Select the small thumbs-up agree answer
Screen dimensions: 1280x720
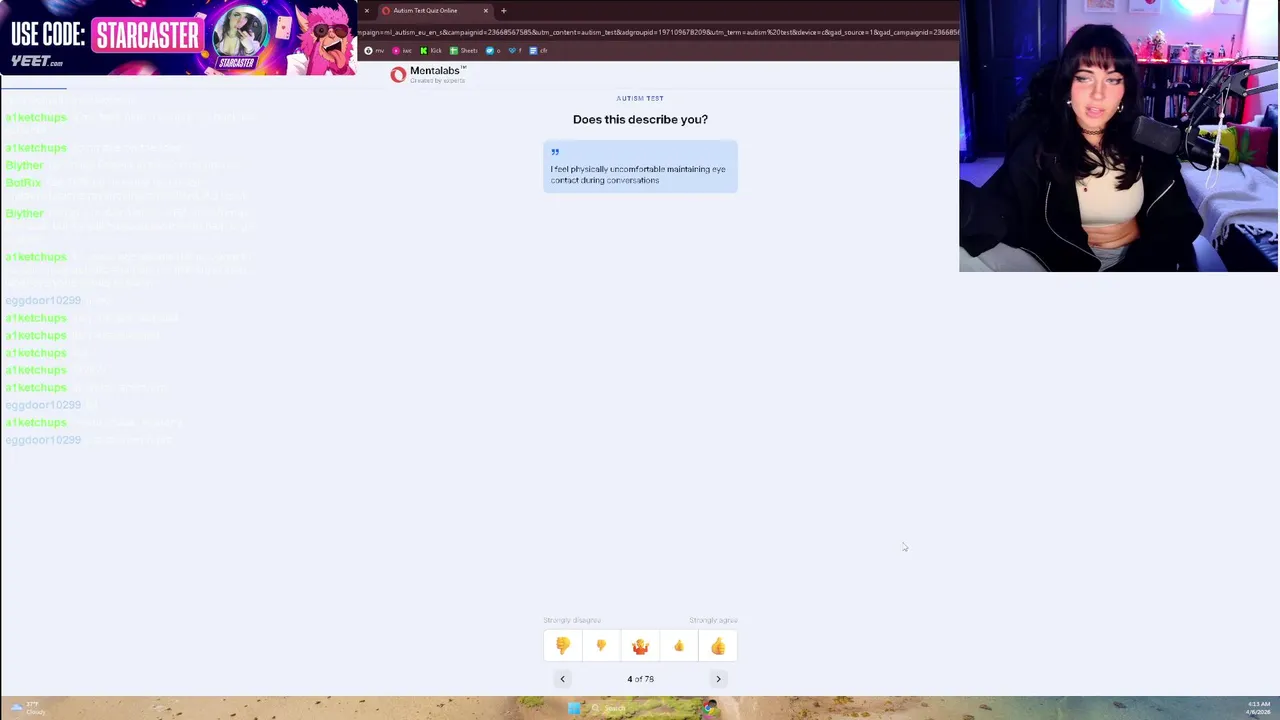[x=679, y=646]
